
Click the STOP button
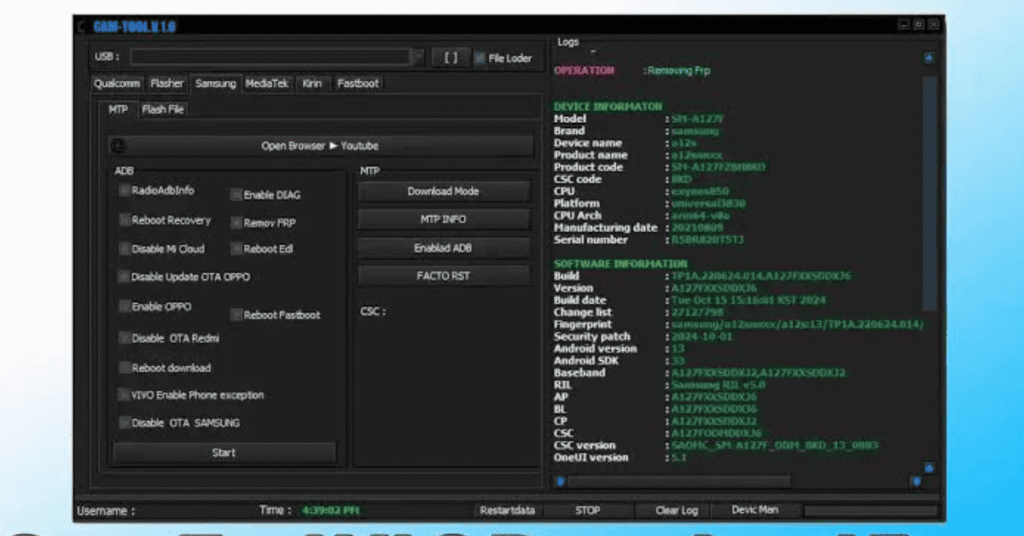coord(588,511)
